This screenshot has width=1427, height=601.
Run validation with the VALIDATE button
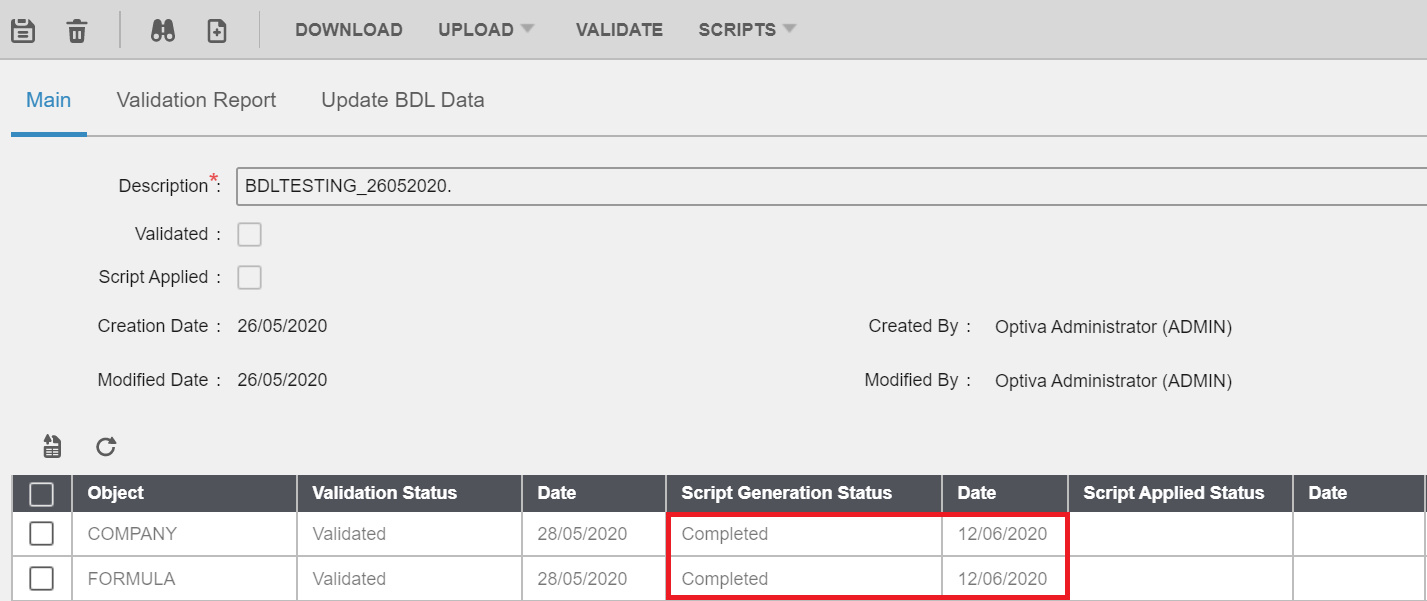click(618, 29)
